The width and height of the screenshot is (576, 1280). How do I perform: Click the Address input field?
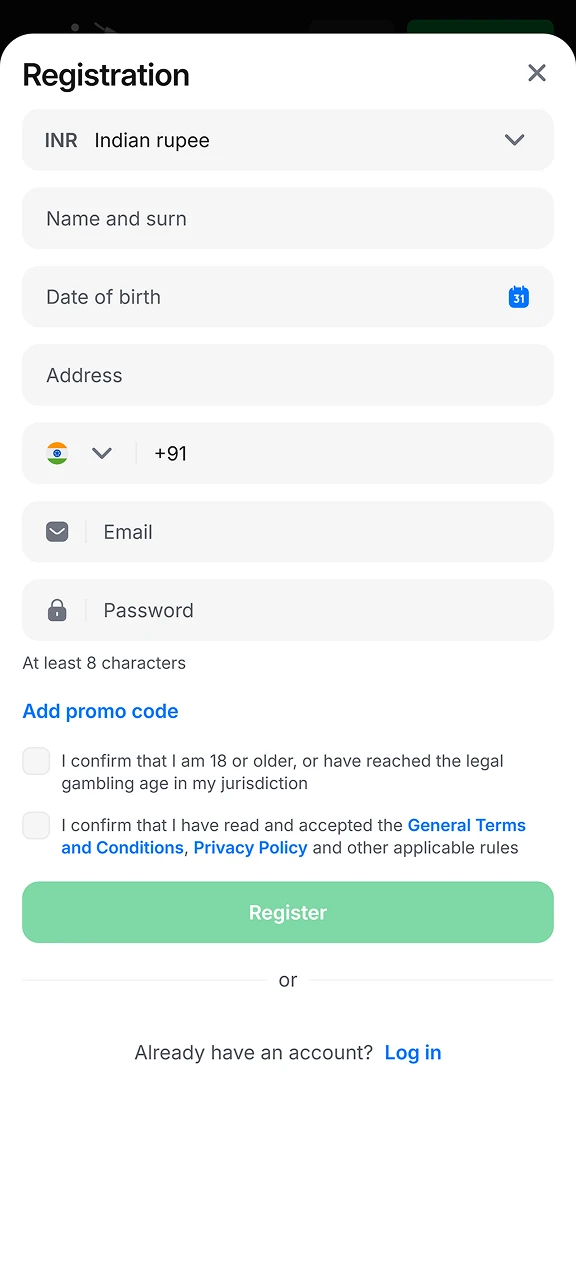(288, 375)
